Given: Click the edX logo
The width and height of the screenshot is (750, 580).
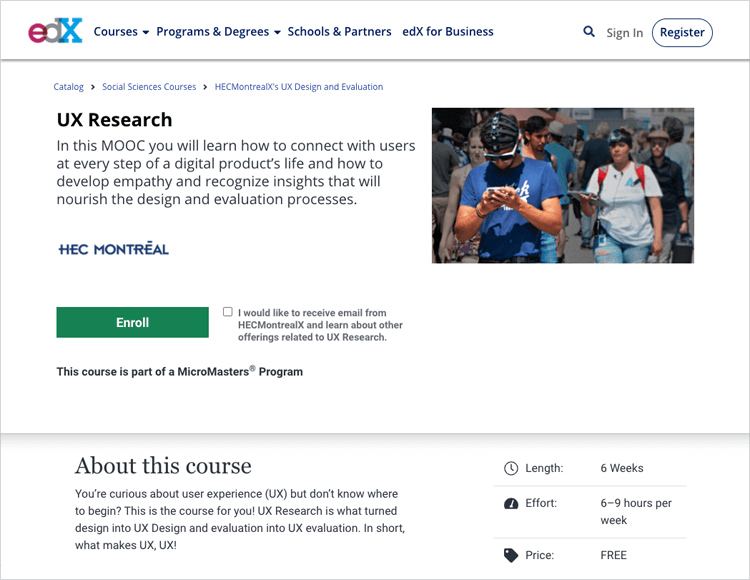Looking at the screenshot, I should (x=55, y=31).
